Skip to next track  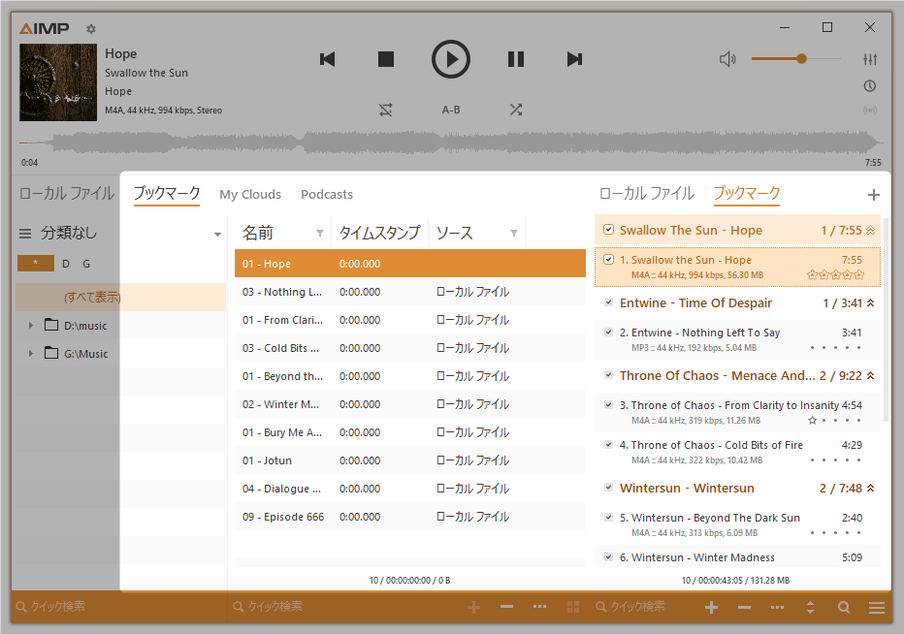point(574,59)
